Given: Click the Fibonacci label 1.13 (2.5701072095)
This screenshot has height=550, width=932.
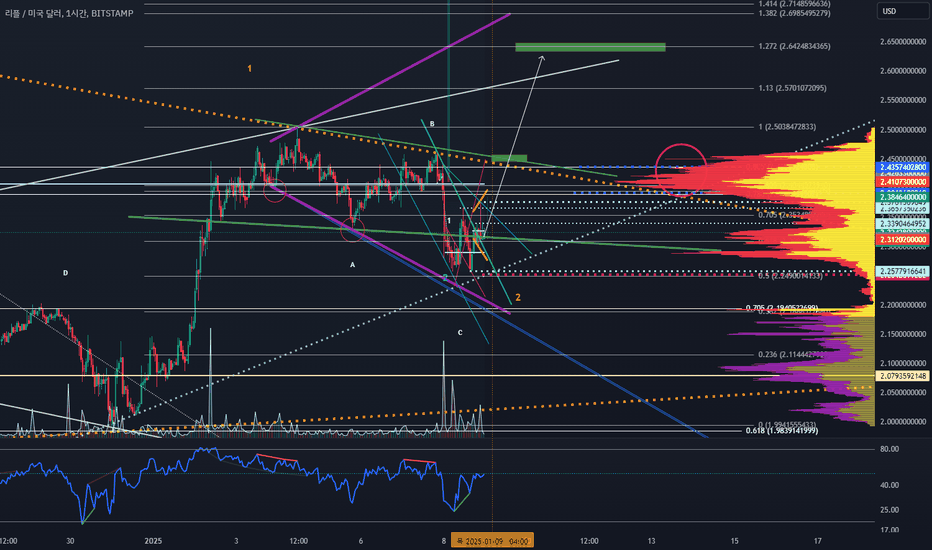Looking at the screenshot, I should point(792,88).
